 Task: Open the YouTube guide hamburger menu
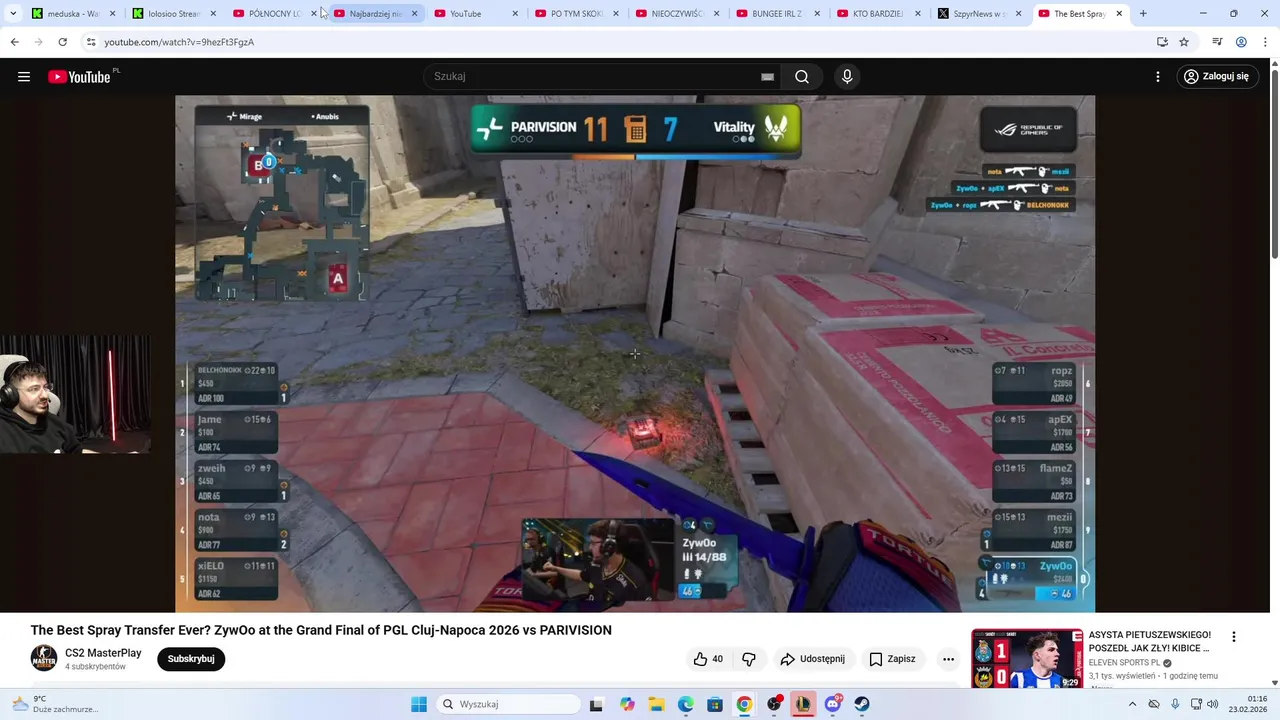click(x=24, y=77)
